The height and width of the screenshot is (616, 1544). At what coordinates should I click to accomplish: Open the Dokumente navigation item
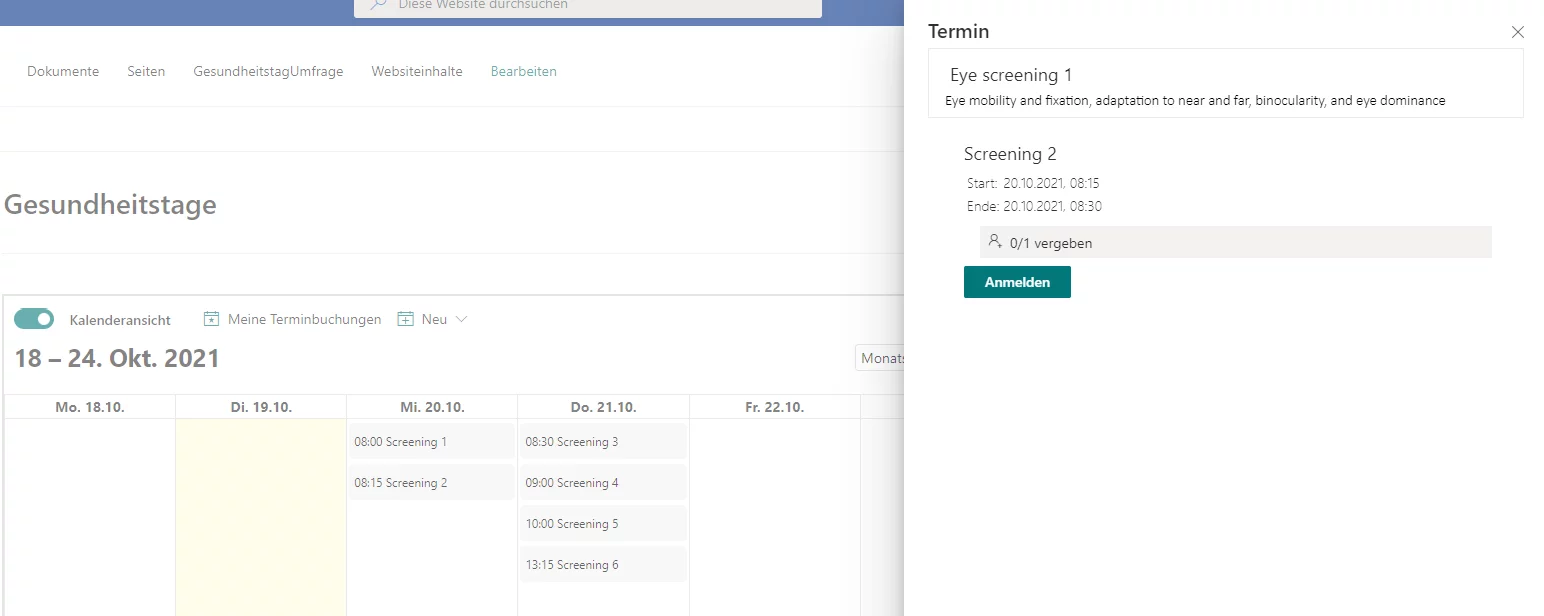pos(62,71)
